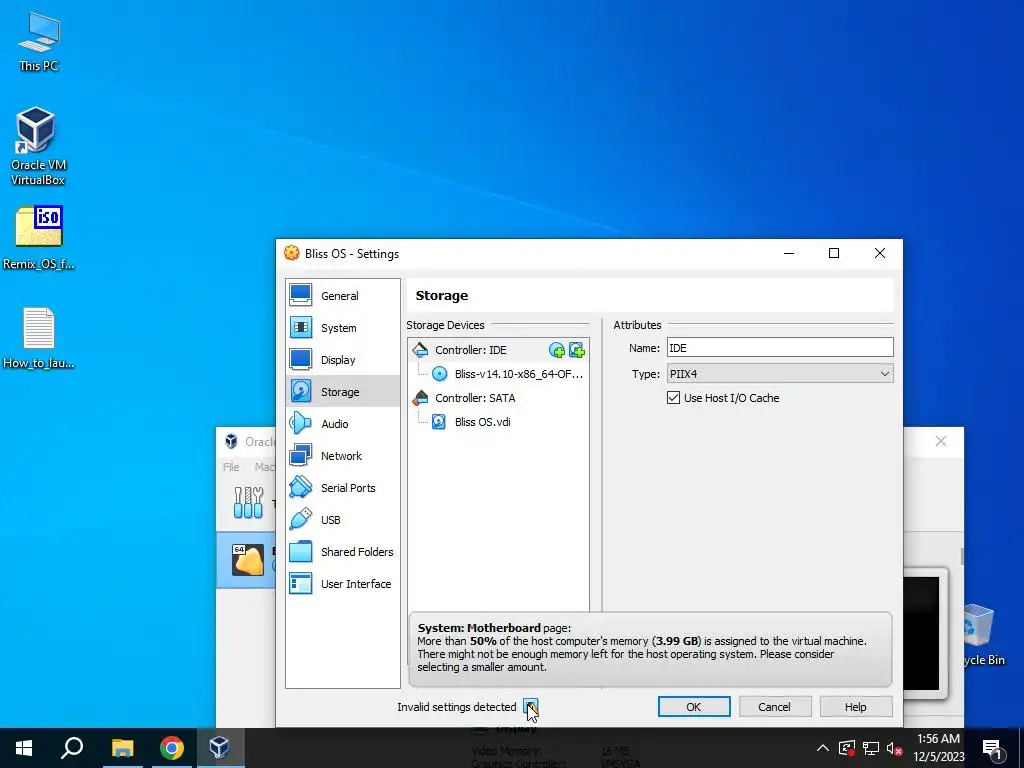Select the Controller: IDE tree row

coord(499,350)
